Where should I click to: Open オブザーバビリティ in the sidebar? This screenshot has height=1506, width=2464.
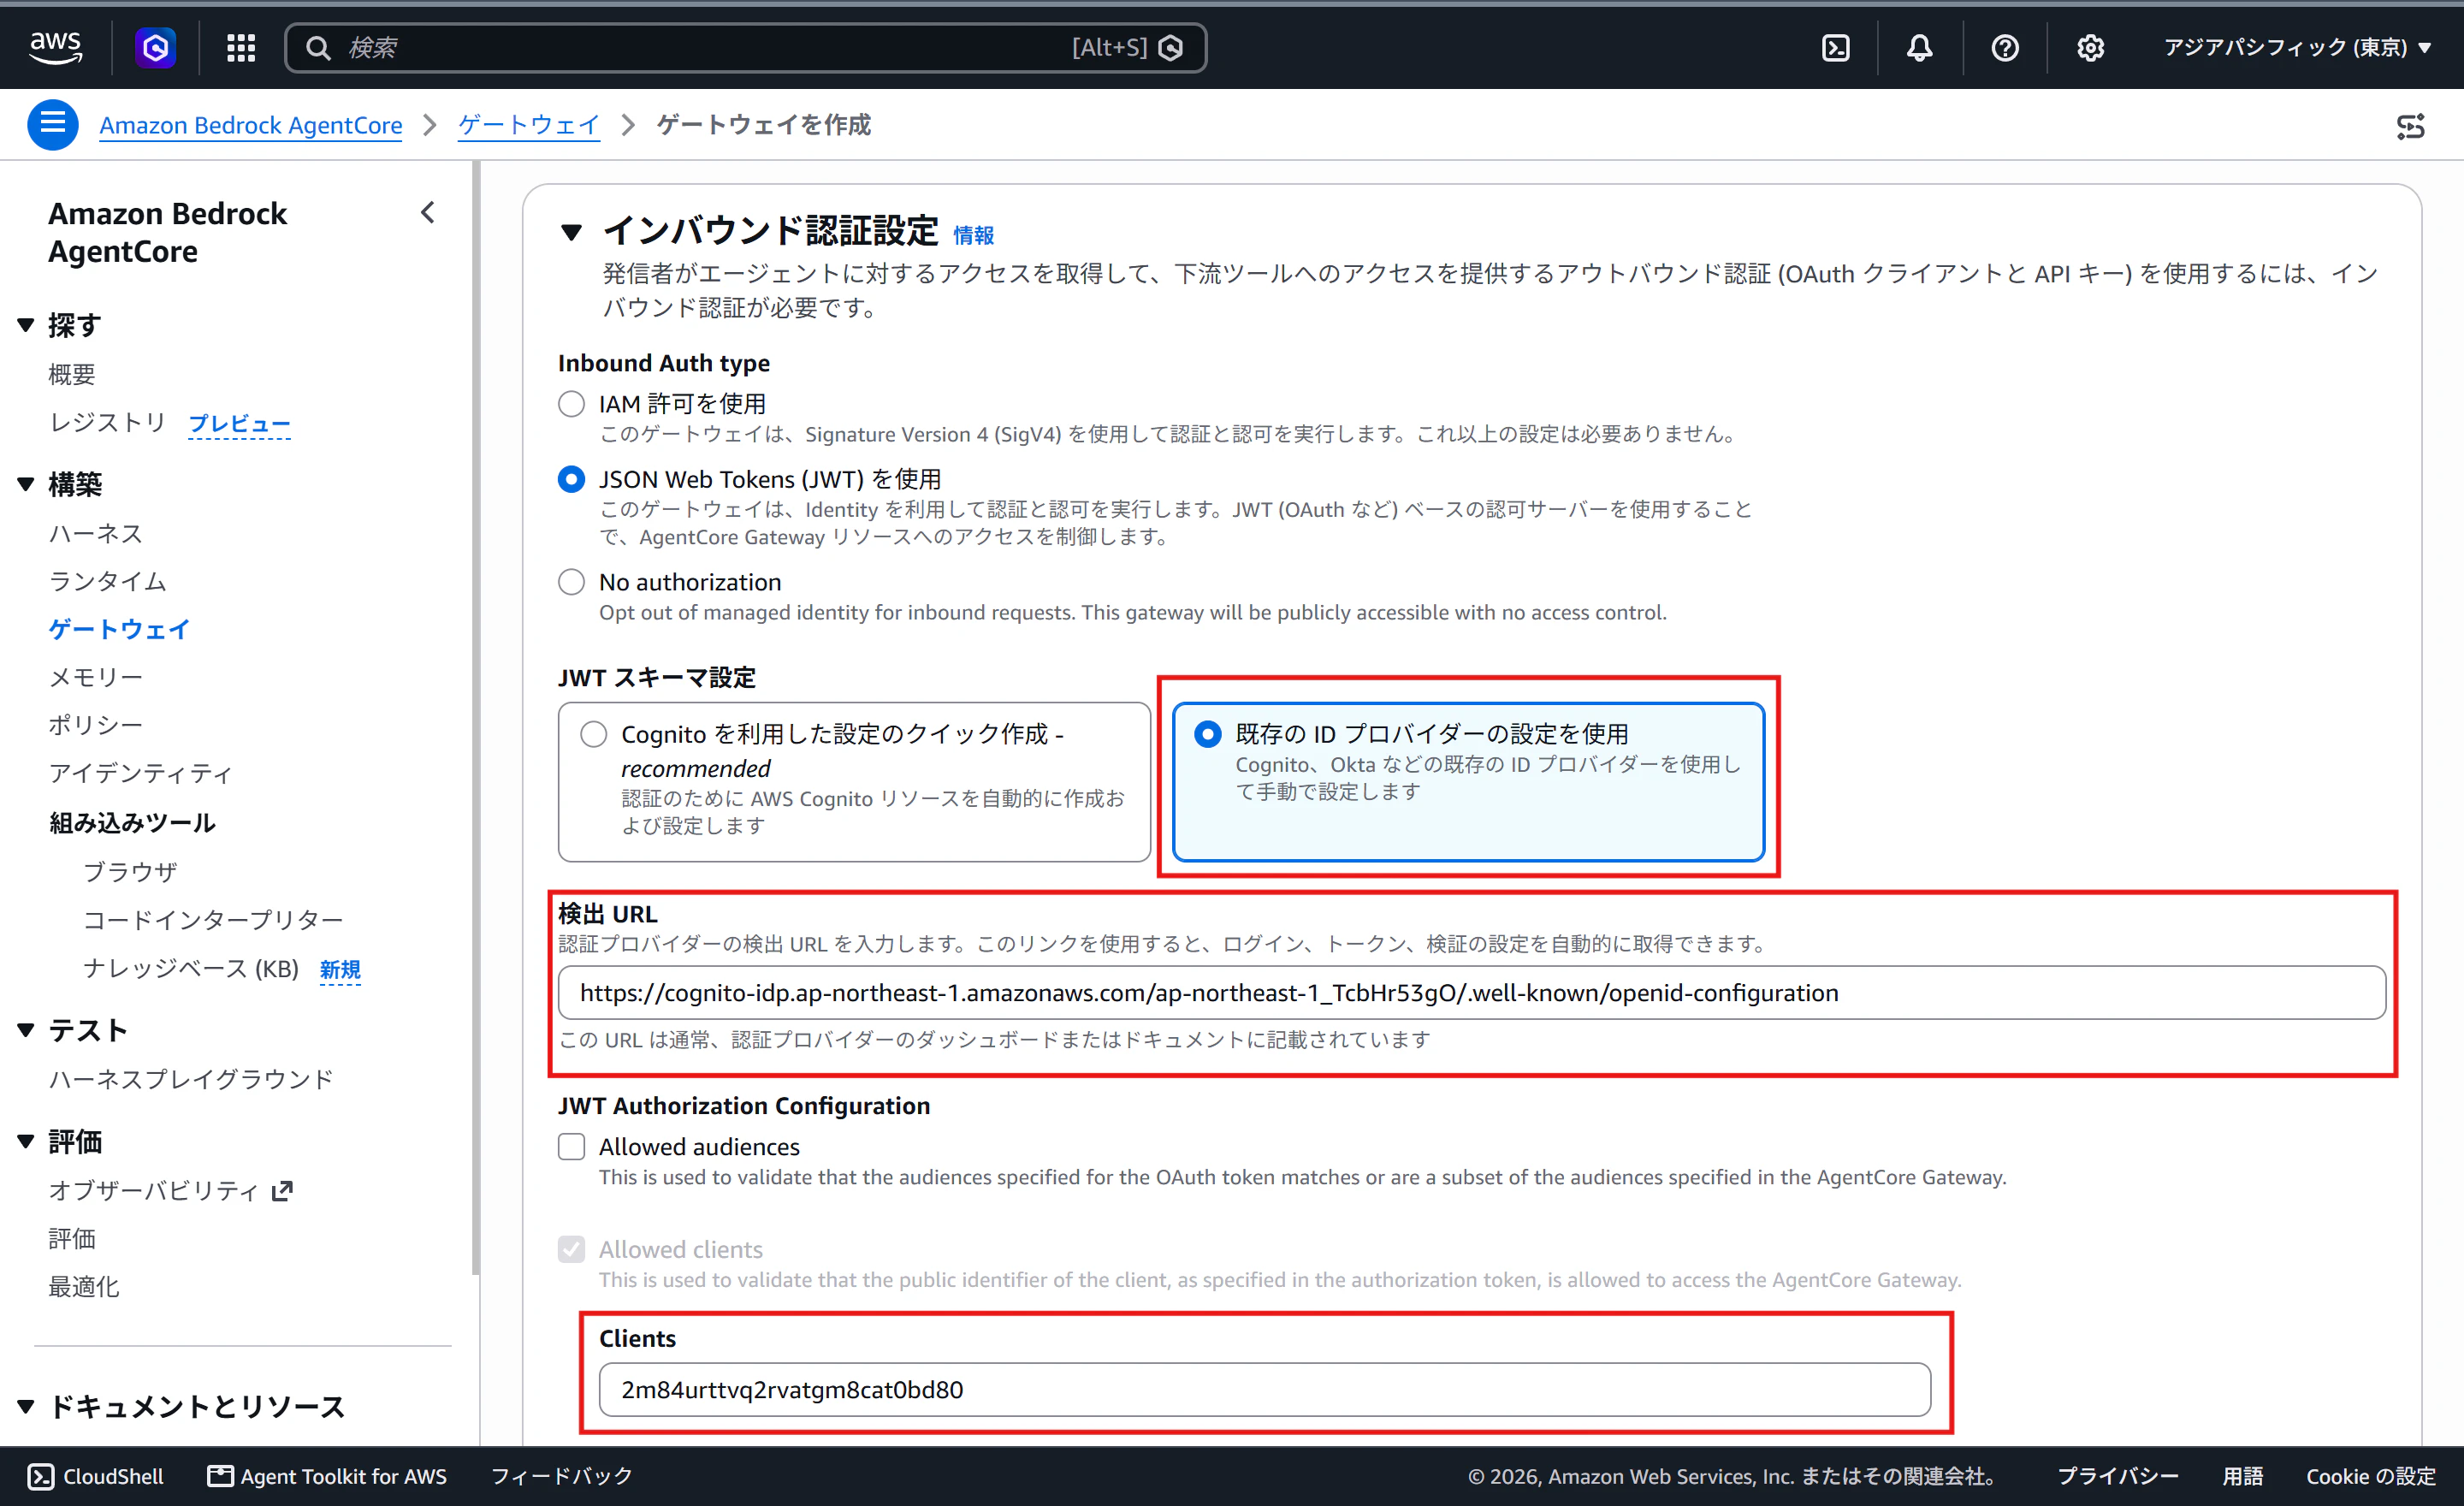pos(154,1190)
